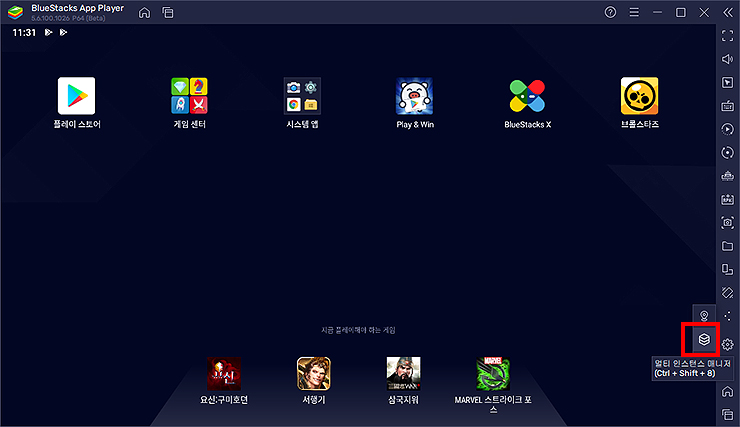740x427 pixels.
Task: Click the 11:31 clock text
Action: tap(24, 33)
